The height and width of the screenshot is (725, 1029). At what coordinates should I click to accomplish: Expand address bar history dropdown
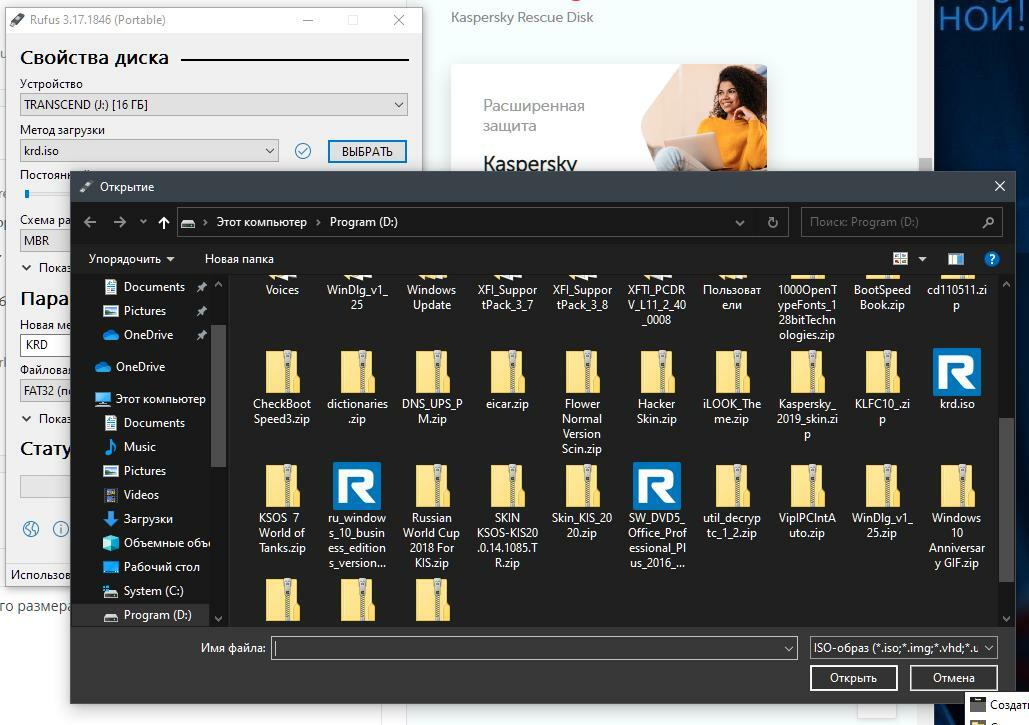coord(740,222)
